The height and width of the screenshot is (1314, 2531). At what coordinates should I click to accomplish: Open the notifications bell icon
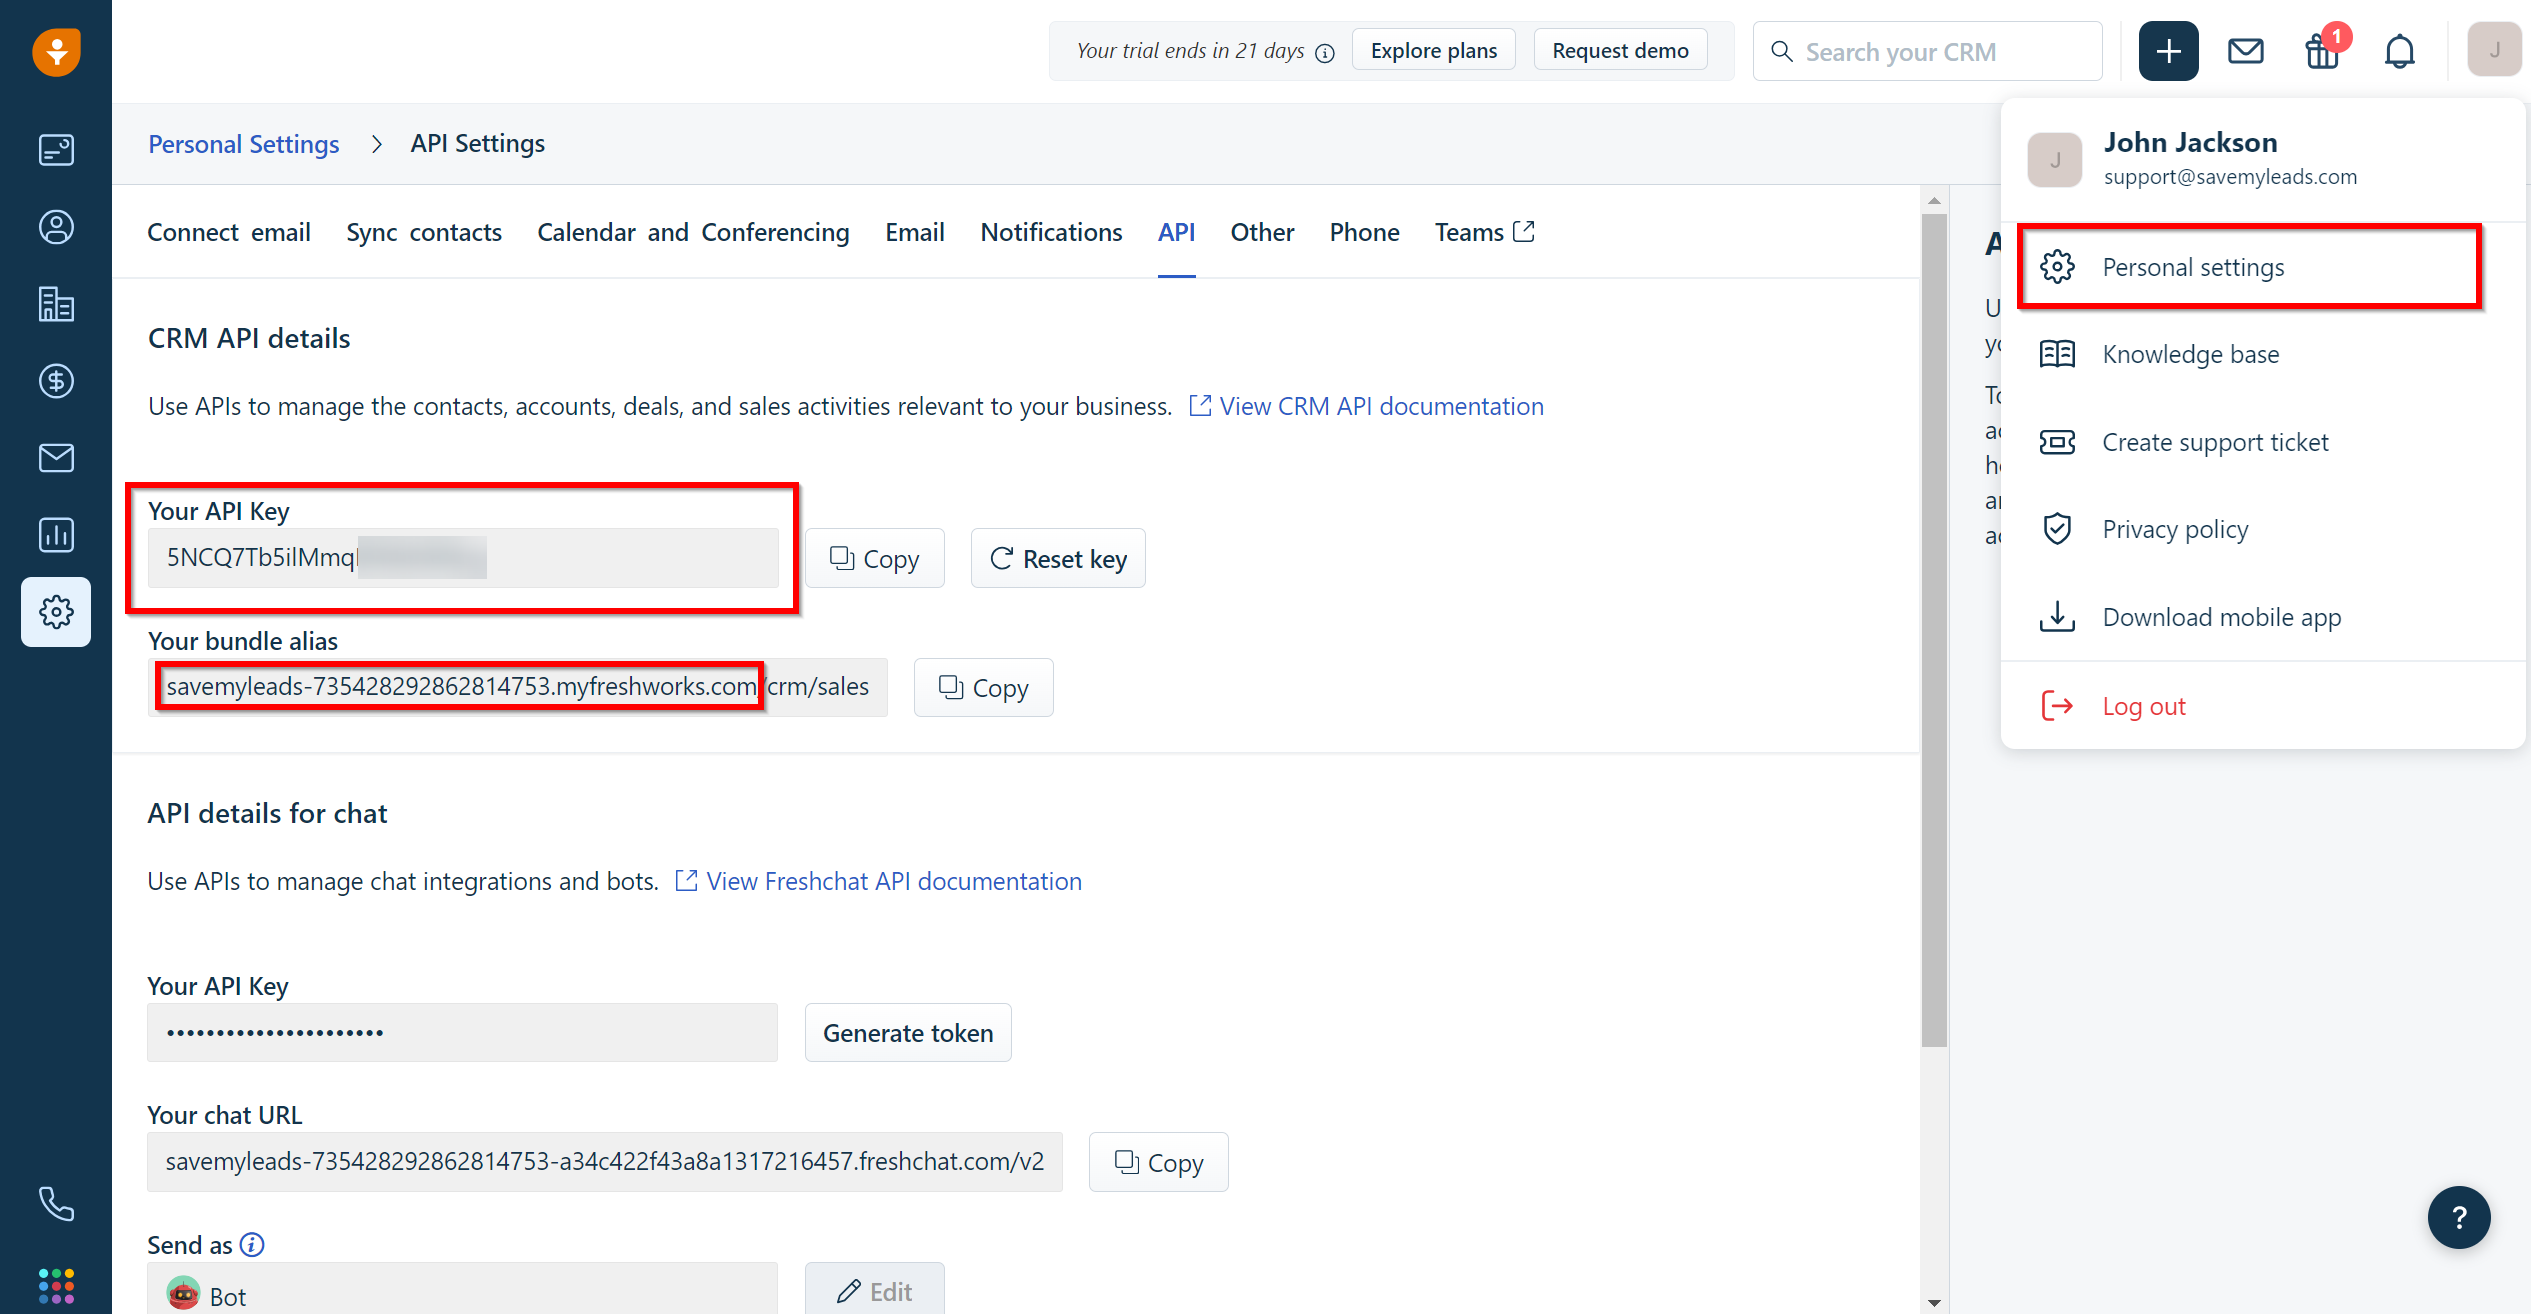click(2399, 51)
